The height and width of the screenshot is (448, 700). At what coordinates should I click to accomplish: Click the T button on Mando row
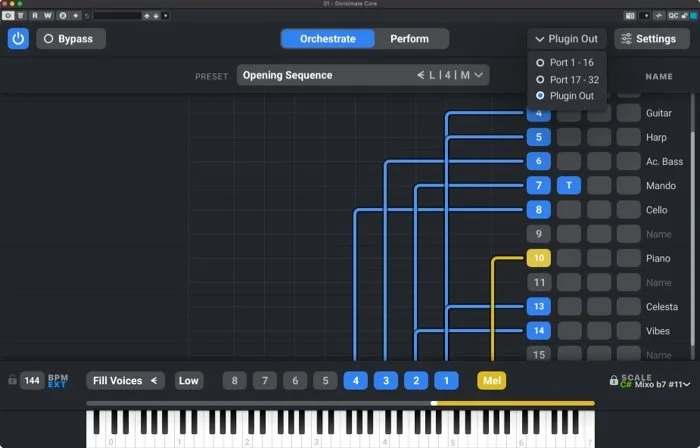point(569,185)
